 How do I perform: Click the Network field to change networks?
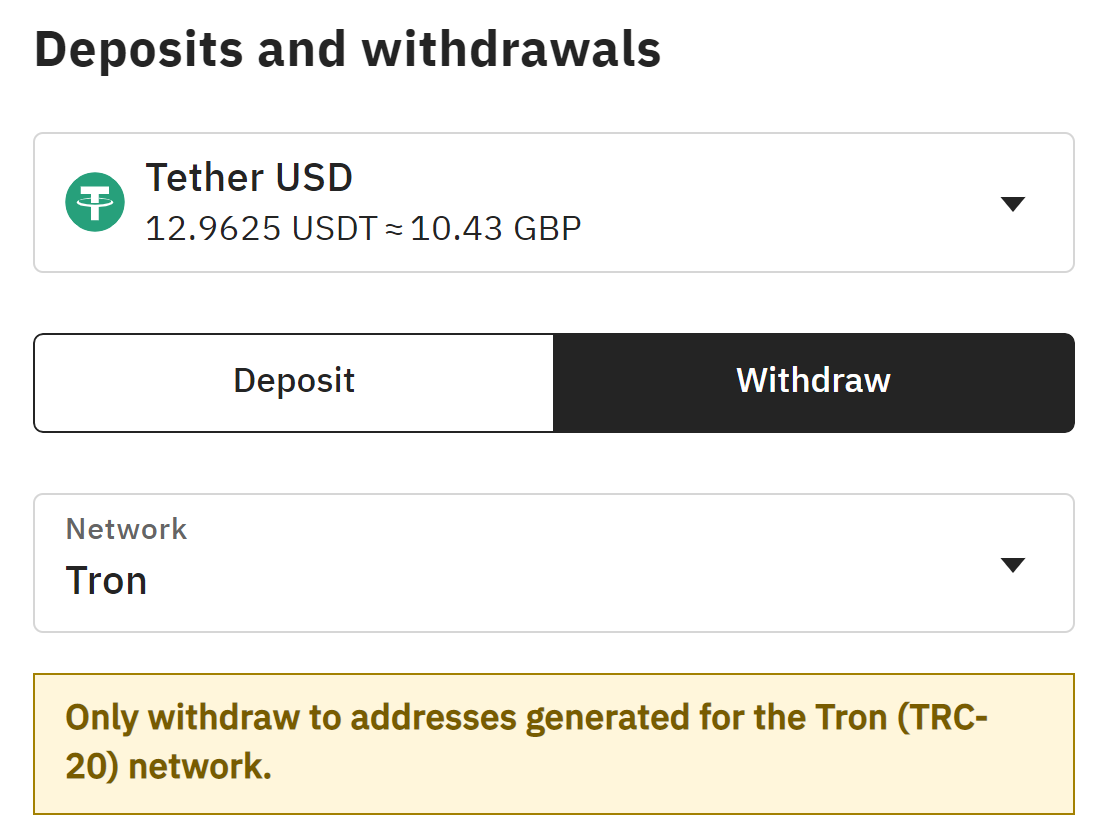pyautogui.click(x=553, y=564)
